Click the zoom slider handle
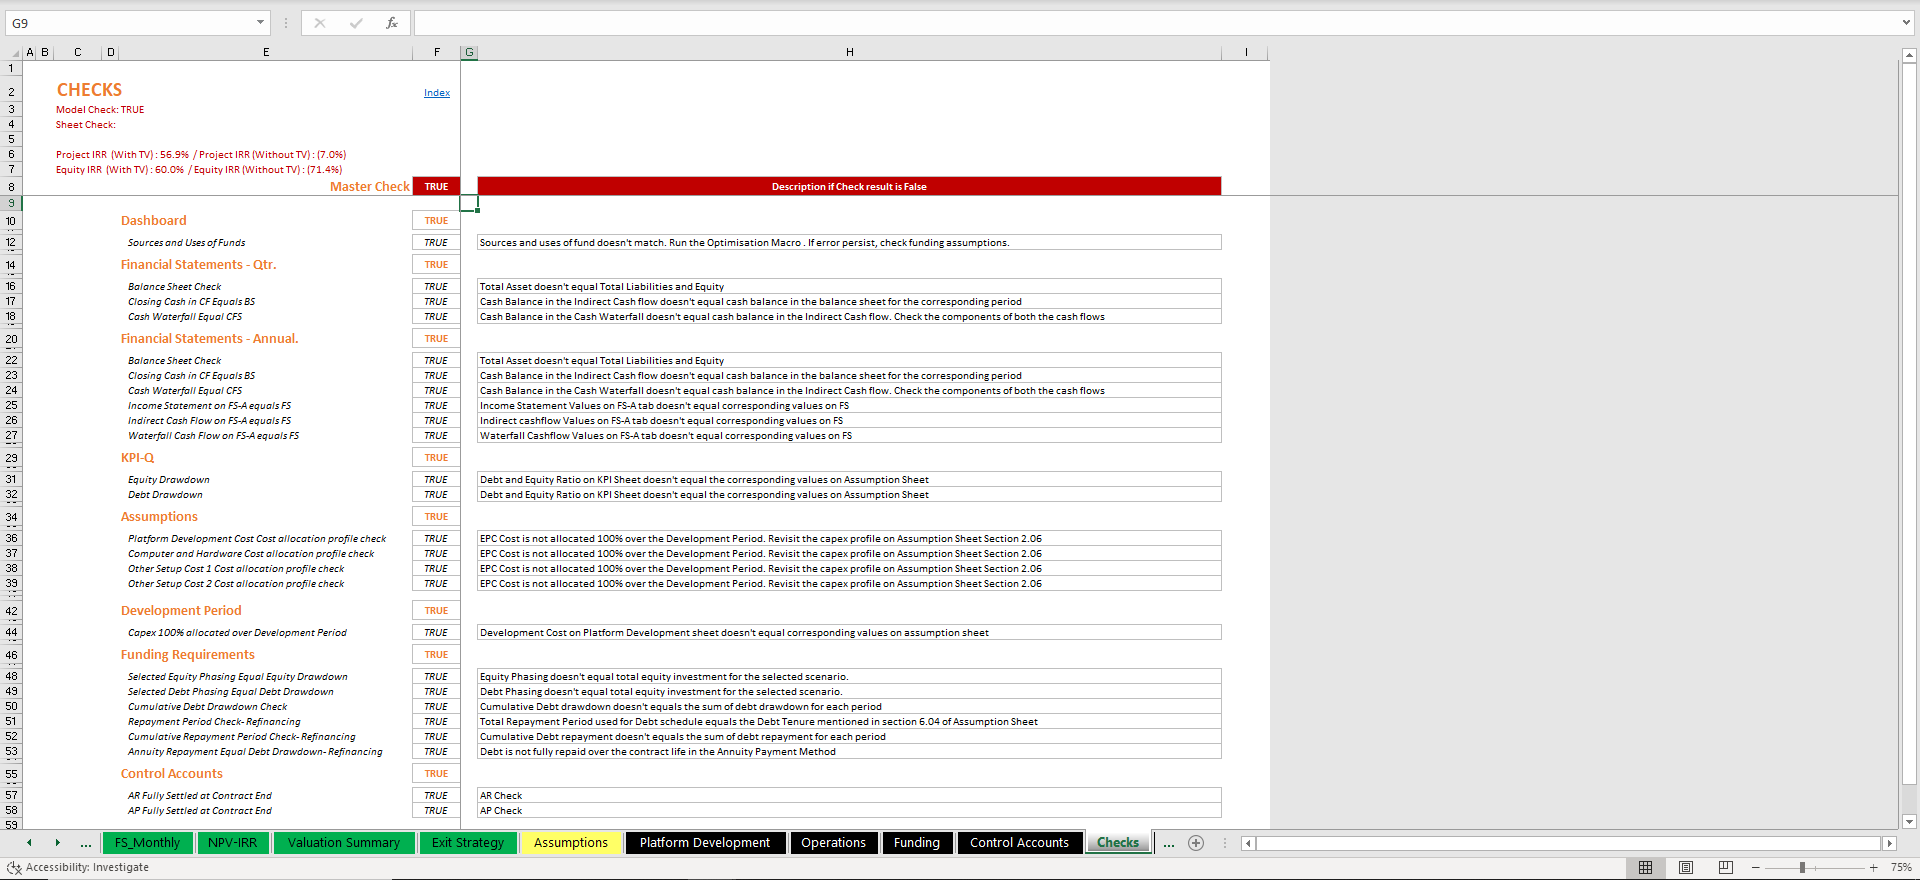The image size is (1920, 880). (x=1802, y=868)
